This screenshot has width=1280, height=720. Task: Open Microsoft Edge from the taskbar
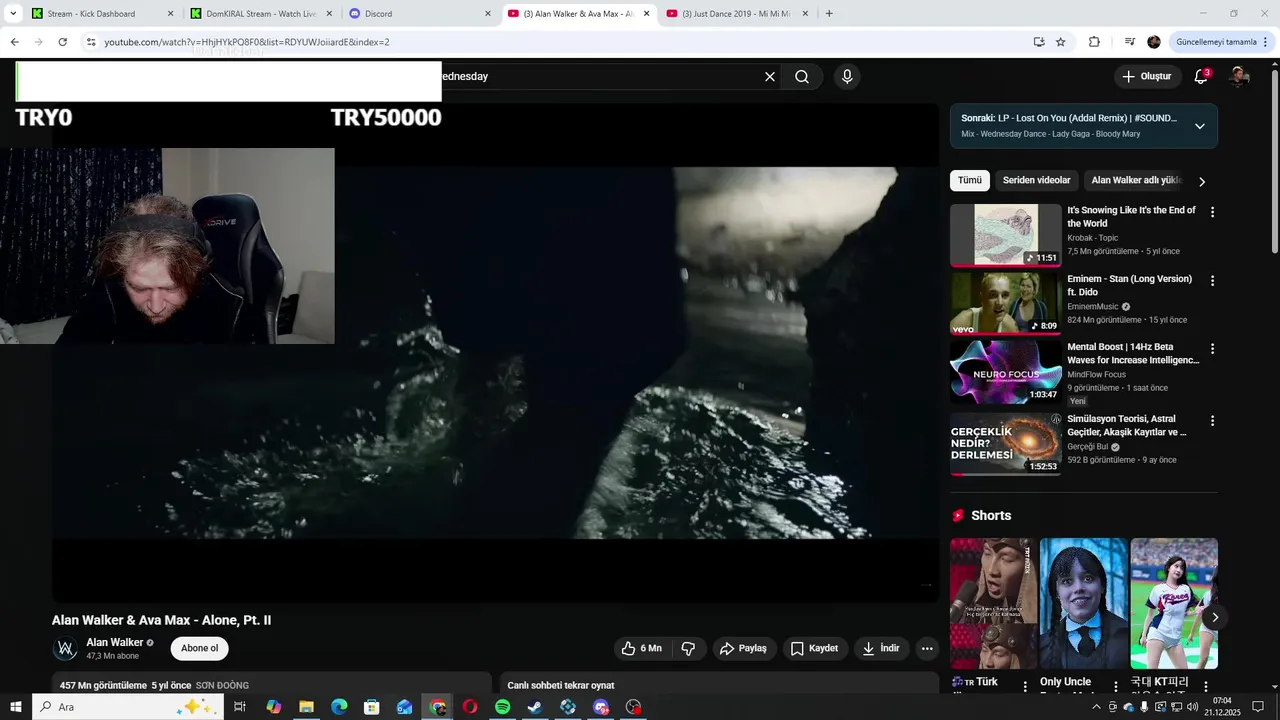pyautogui.click(x=339, y=707)
